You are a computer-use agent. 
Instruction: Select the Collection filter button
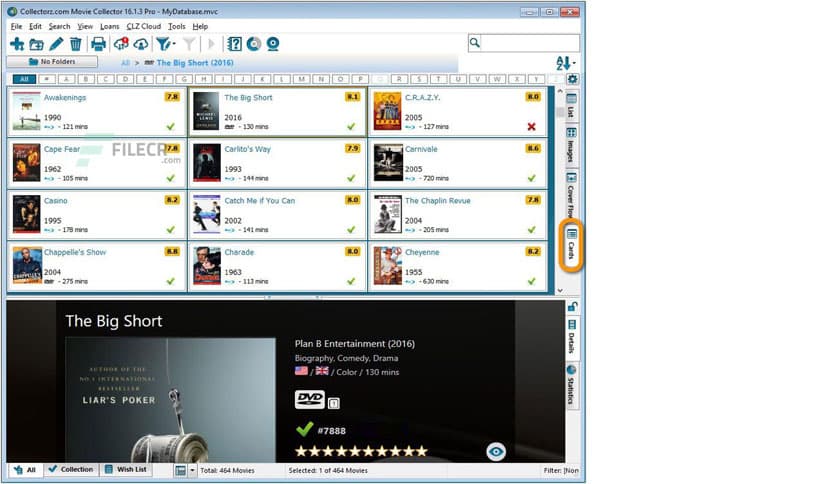[x=70, y=470]
